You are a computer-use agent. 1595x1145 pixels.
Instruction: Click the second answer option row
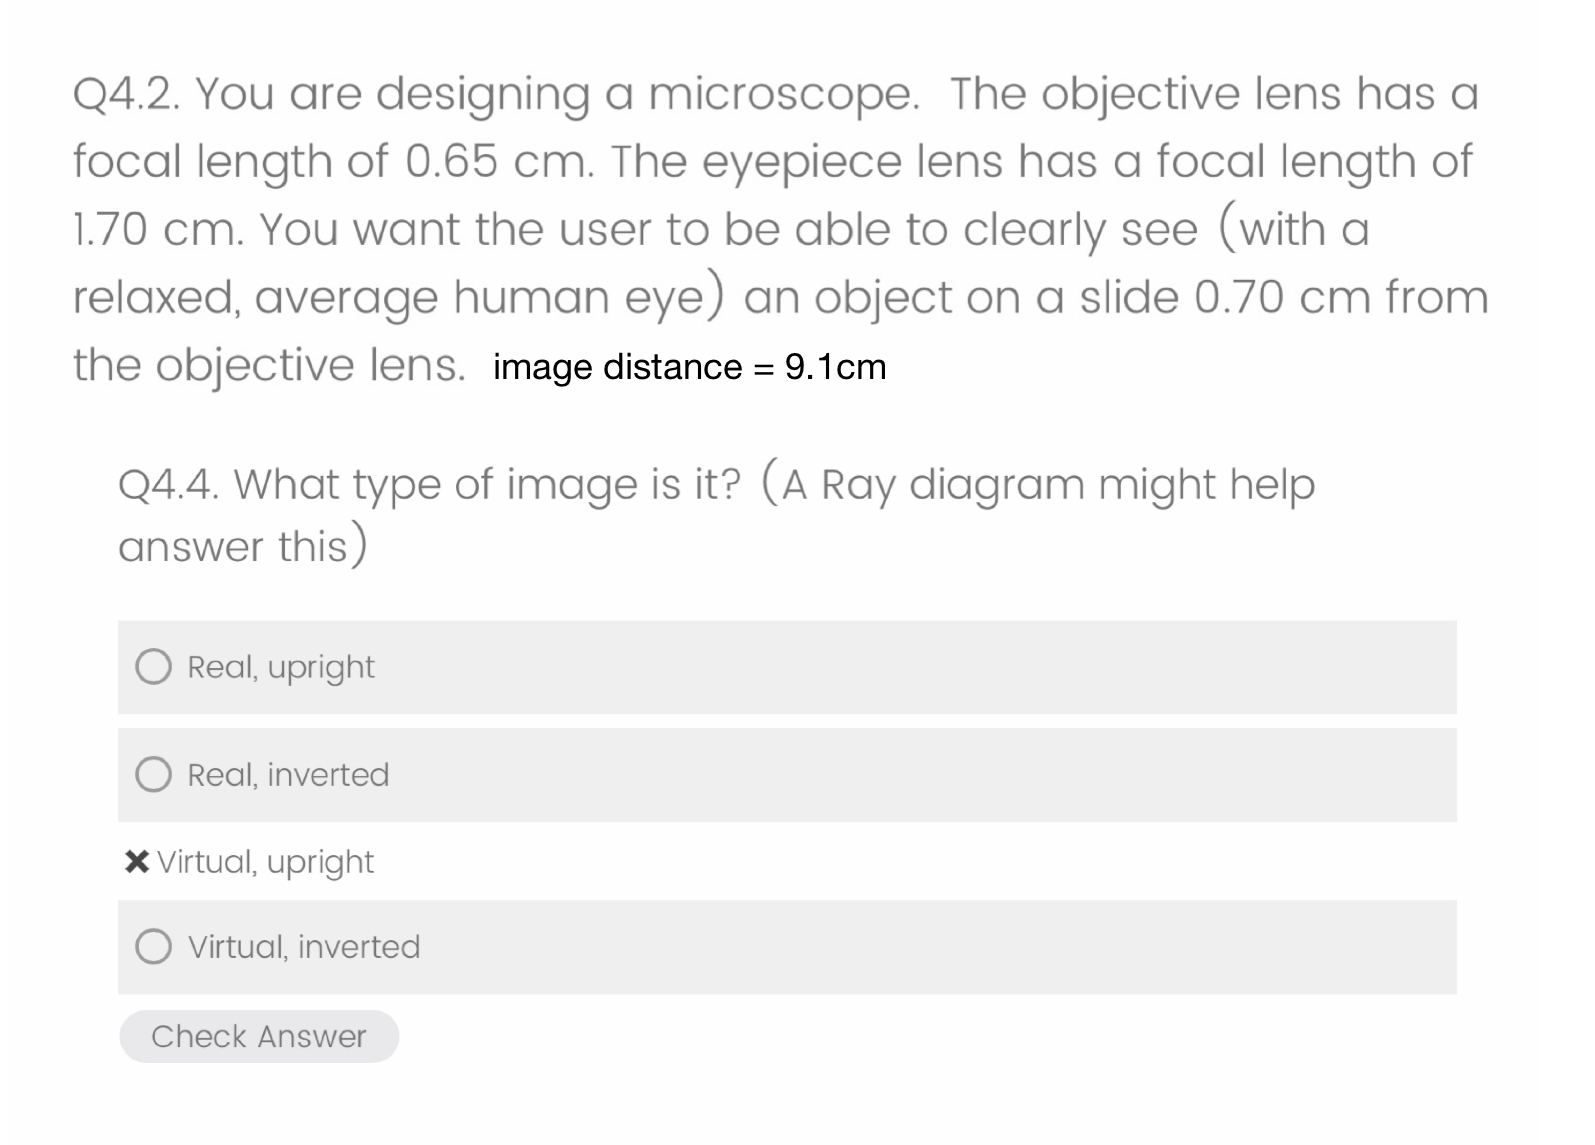790,774
